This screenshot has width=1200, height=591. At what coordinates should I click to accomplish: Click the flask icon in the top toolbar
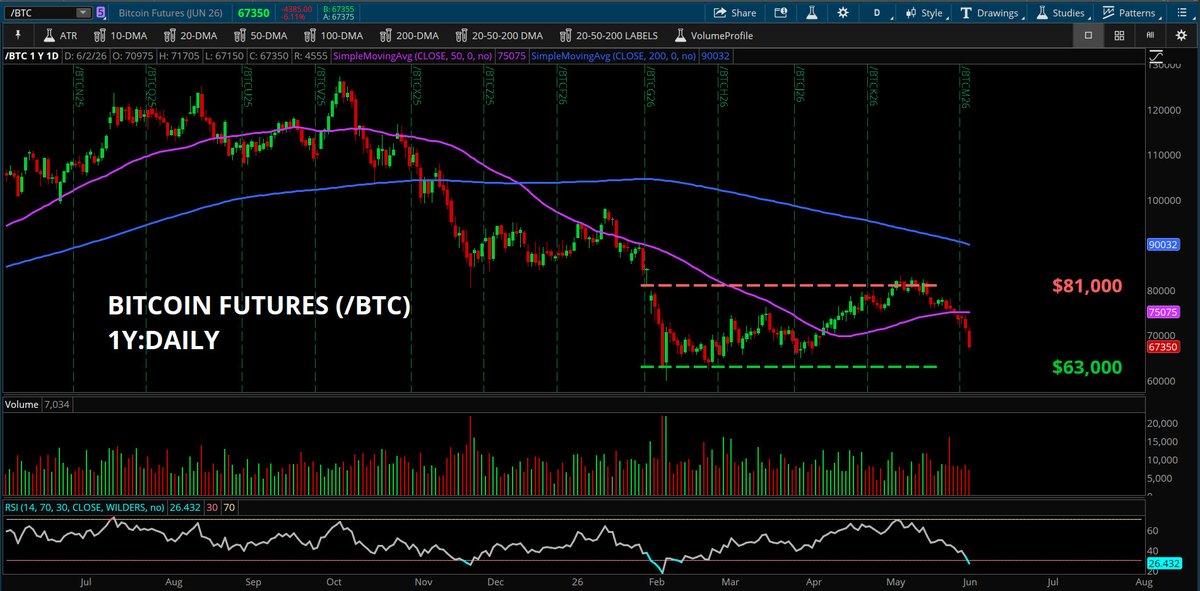point(811,13)
